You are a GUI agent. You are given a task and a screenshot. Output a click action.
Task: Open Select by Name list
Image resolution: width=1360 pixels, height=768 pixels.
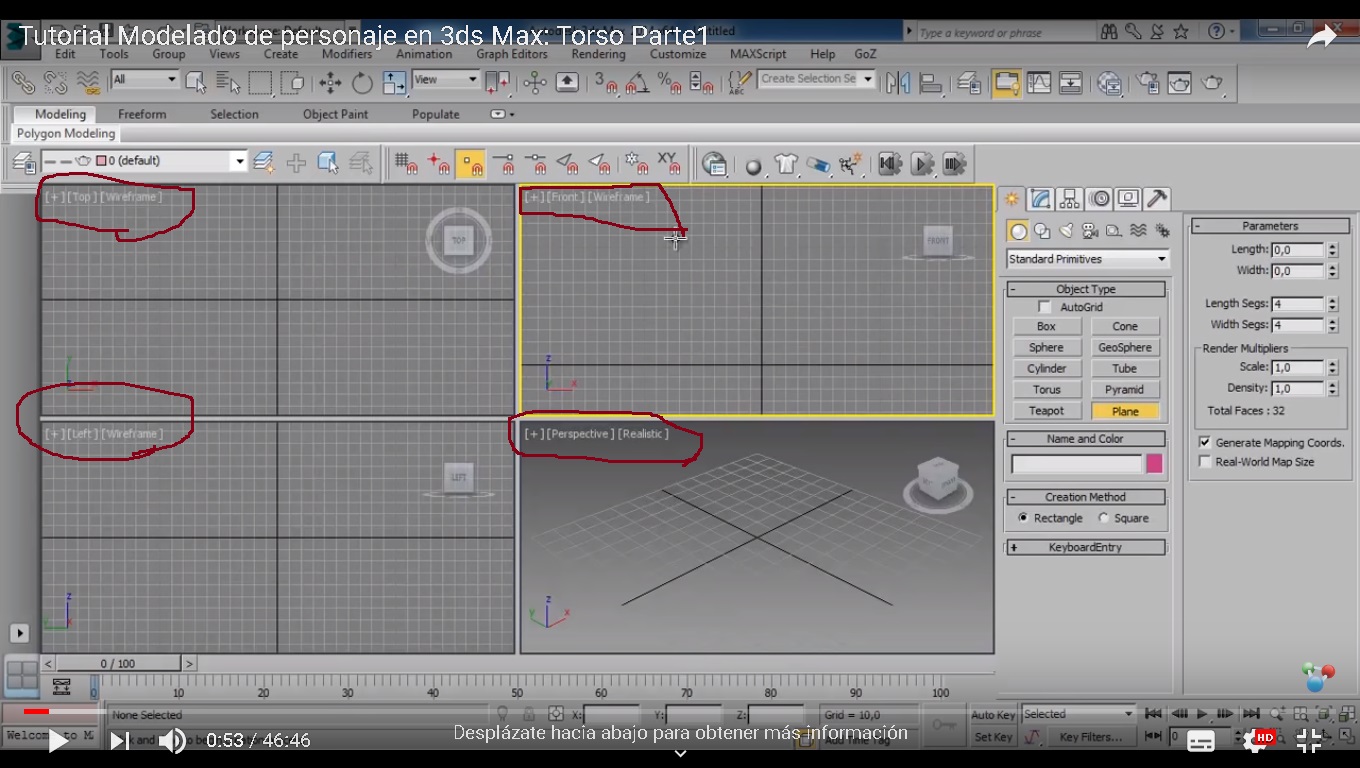click(228, 81)
